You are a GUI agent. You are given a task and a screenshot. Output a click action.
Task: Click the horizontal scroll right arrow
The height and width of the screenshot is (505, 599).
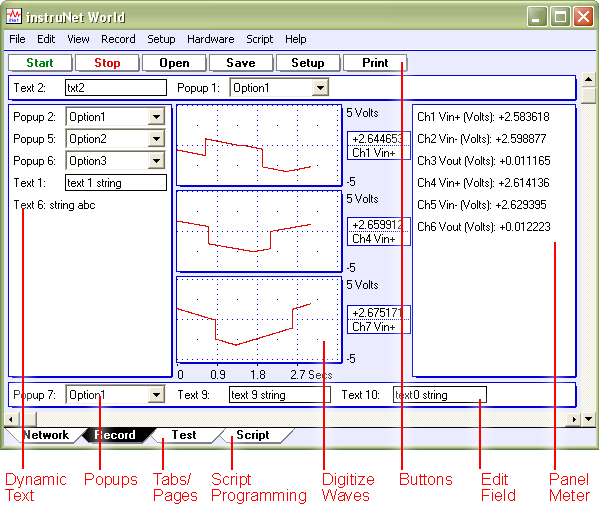574,419
